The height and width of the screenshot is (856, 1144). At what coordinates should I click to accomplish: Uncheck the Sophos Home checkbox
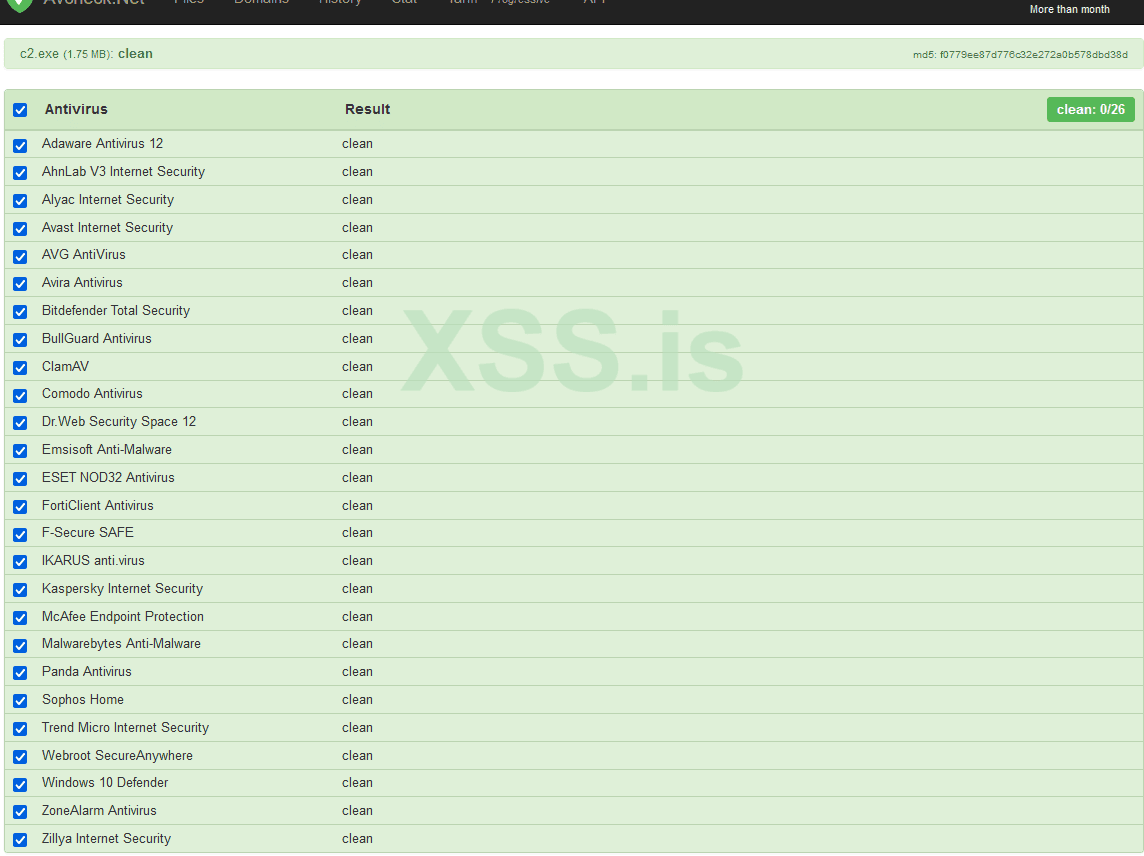(20, 701)
